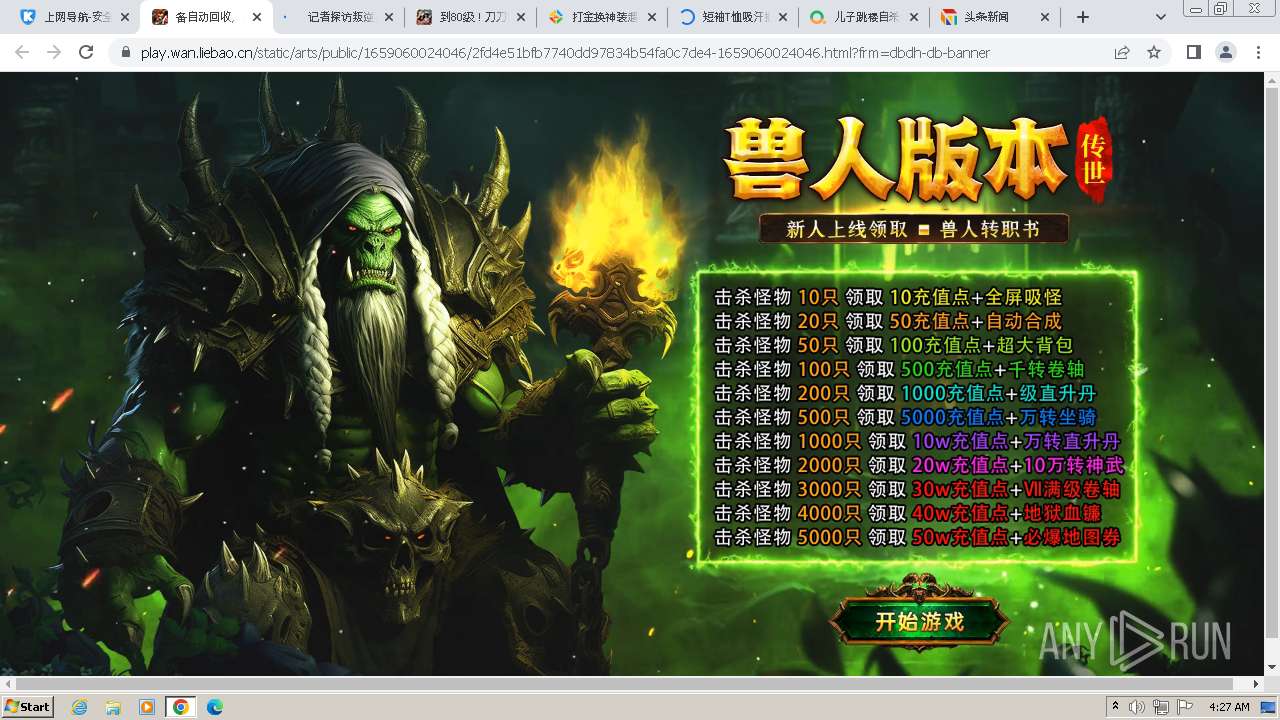Open the network tray icon
Viewport: 1280px width, 720px height.
point(1160,707)
